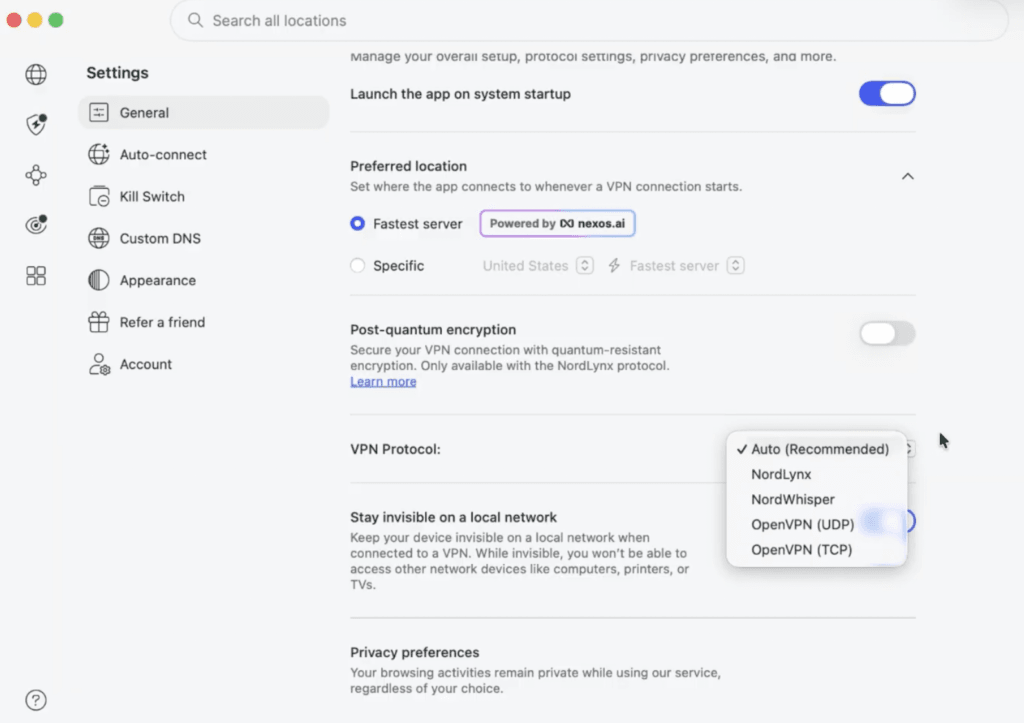This screenshot has width=1024, height=723.
Task: Click the lightning bolt icon beside Fastest server
Action: click(x=614, y=265)
